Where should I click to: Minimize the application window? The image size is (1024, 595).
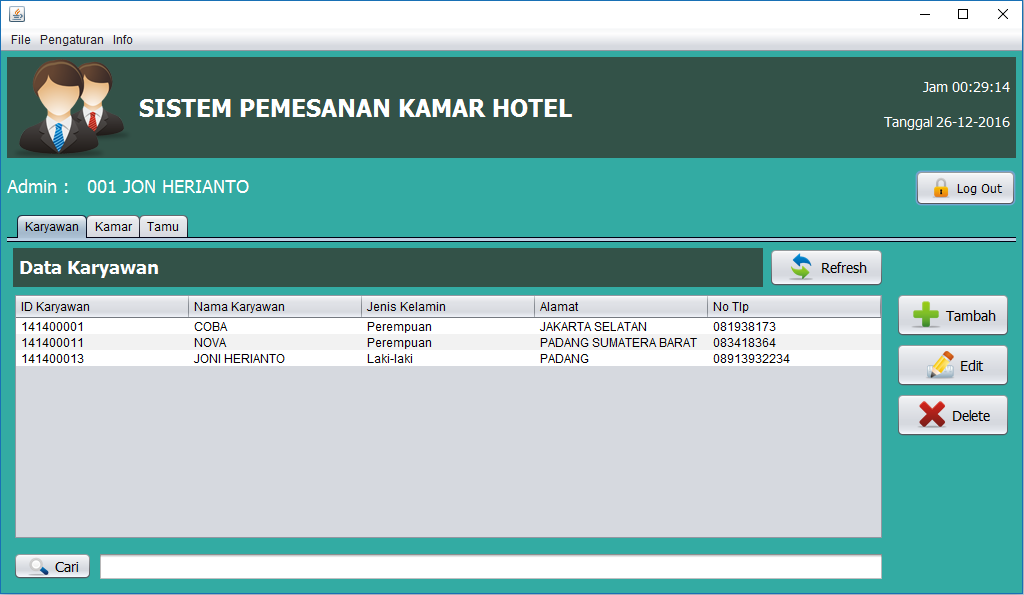click(925, 14)
